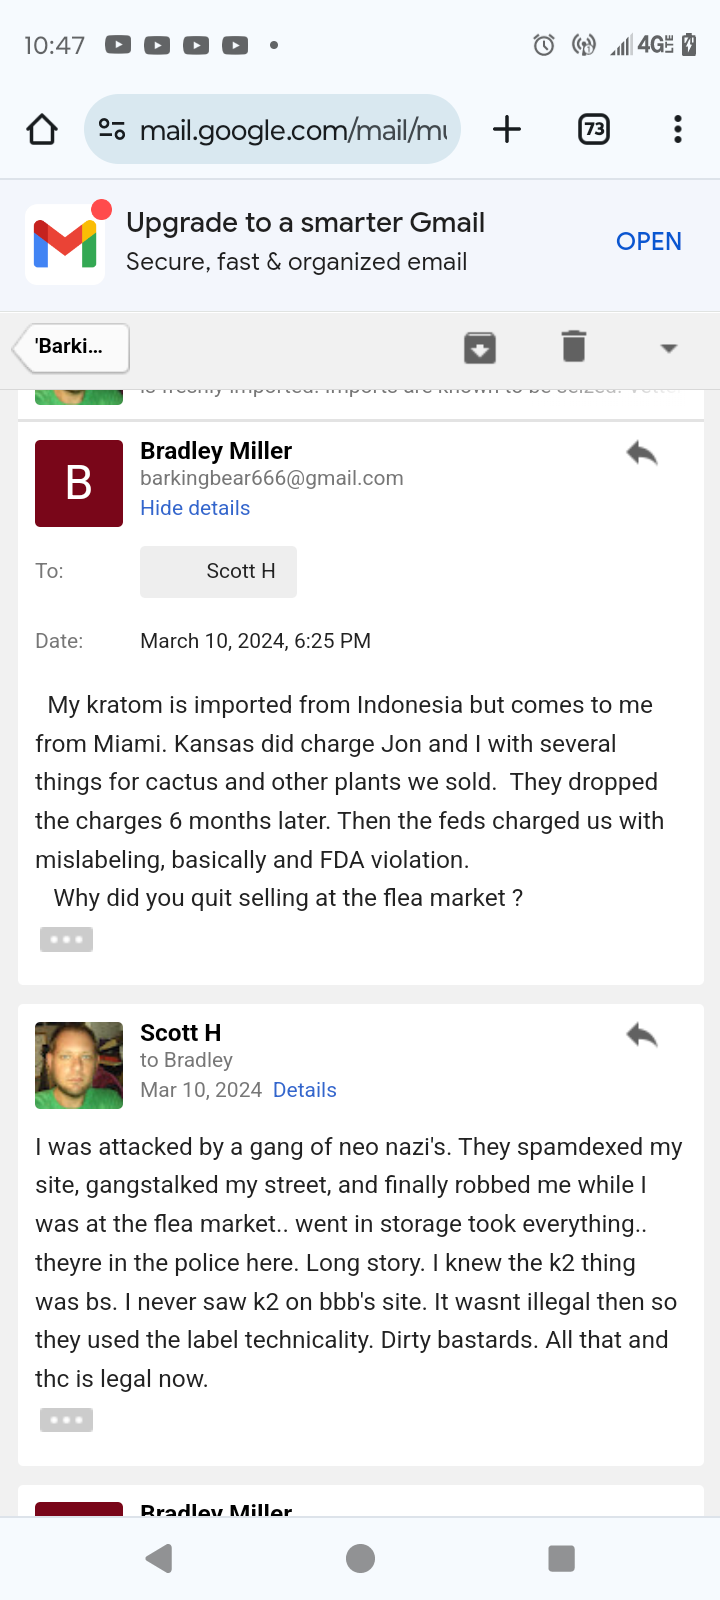The image size is (720, 1600).
Task: Show details of Scott H's email
Action: point(304,1090)
